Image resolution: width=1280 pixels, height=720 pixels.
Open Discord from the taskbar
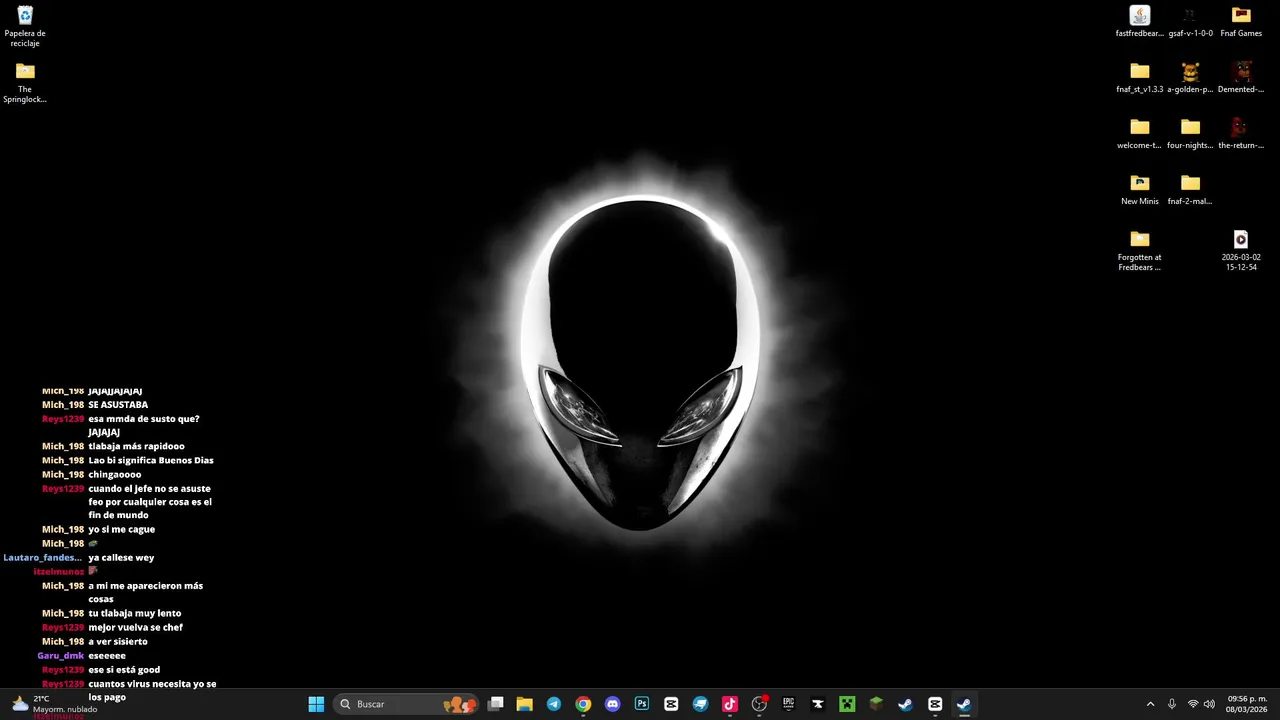[613, 704]
